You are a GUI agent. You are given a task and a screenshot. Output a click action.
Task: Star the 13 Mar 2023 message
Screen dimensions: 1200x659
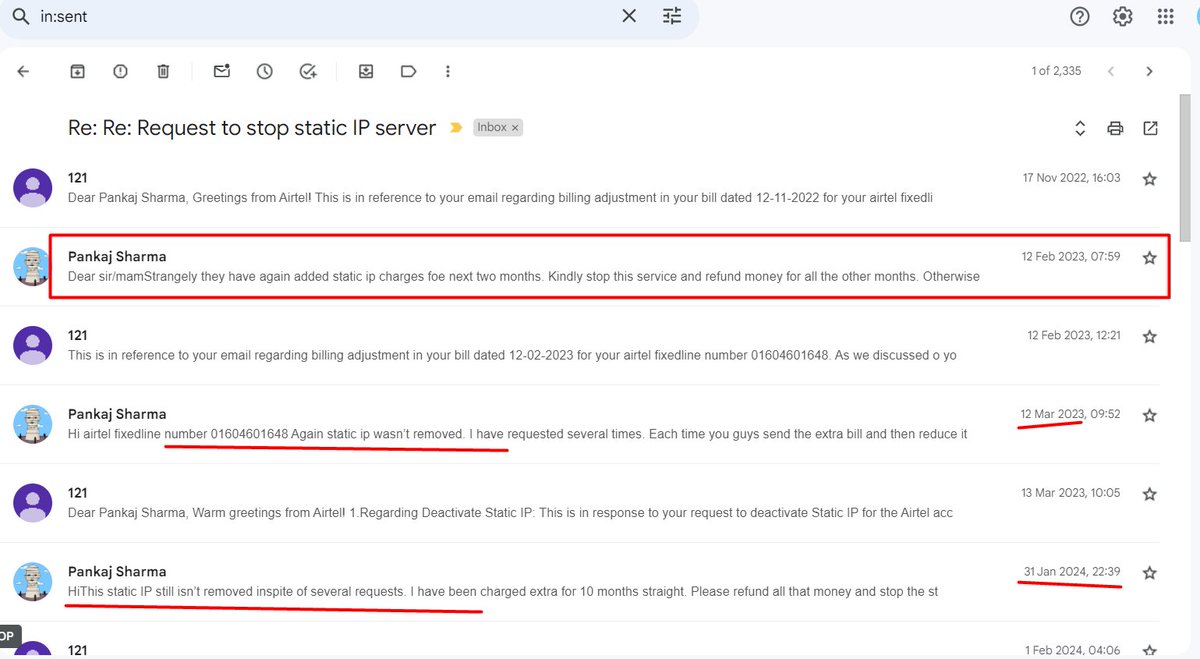(1150, 494)
